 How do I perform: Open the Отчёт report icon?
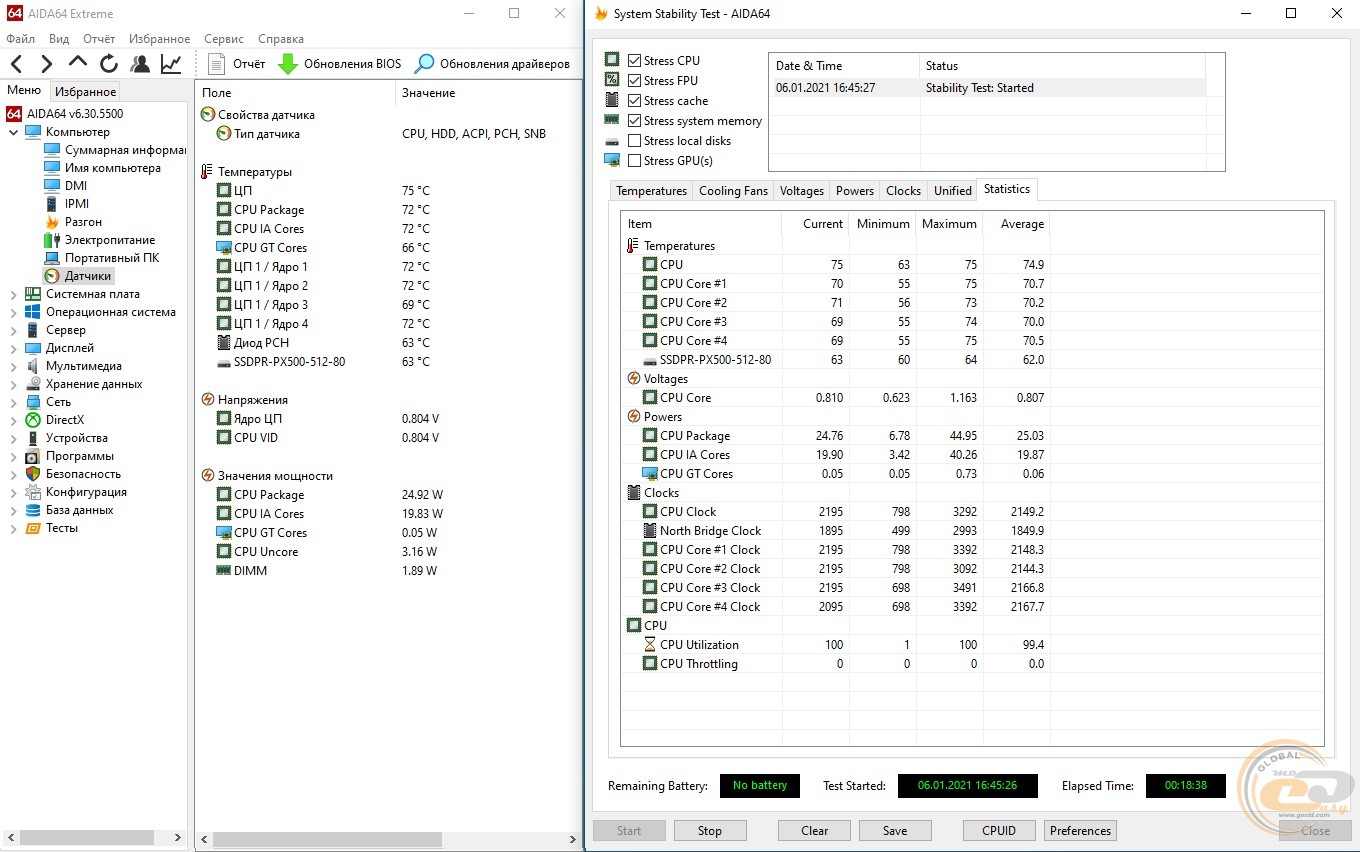tap(217, 64)
